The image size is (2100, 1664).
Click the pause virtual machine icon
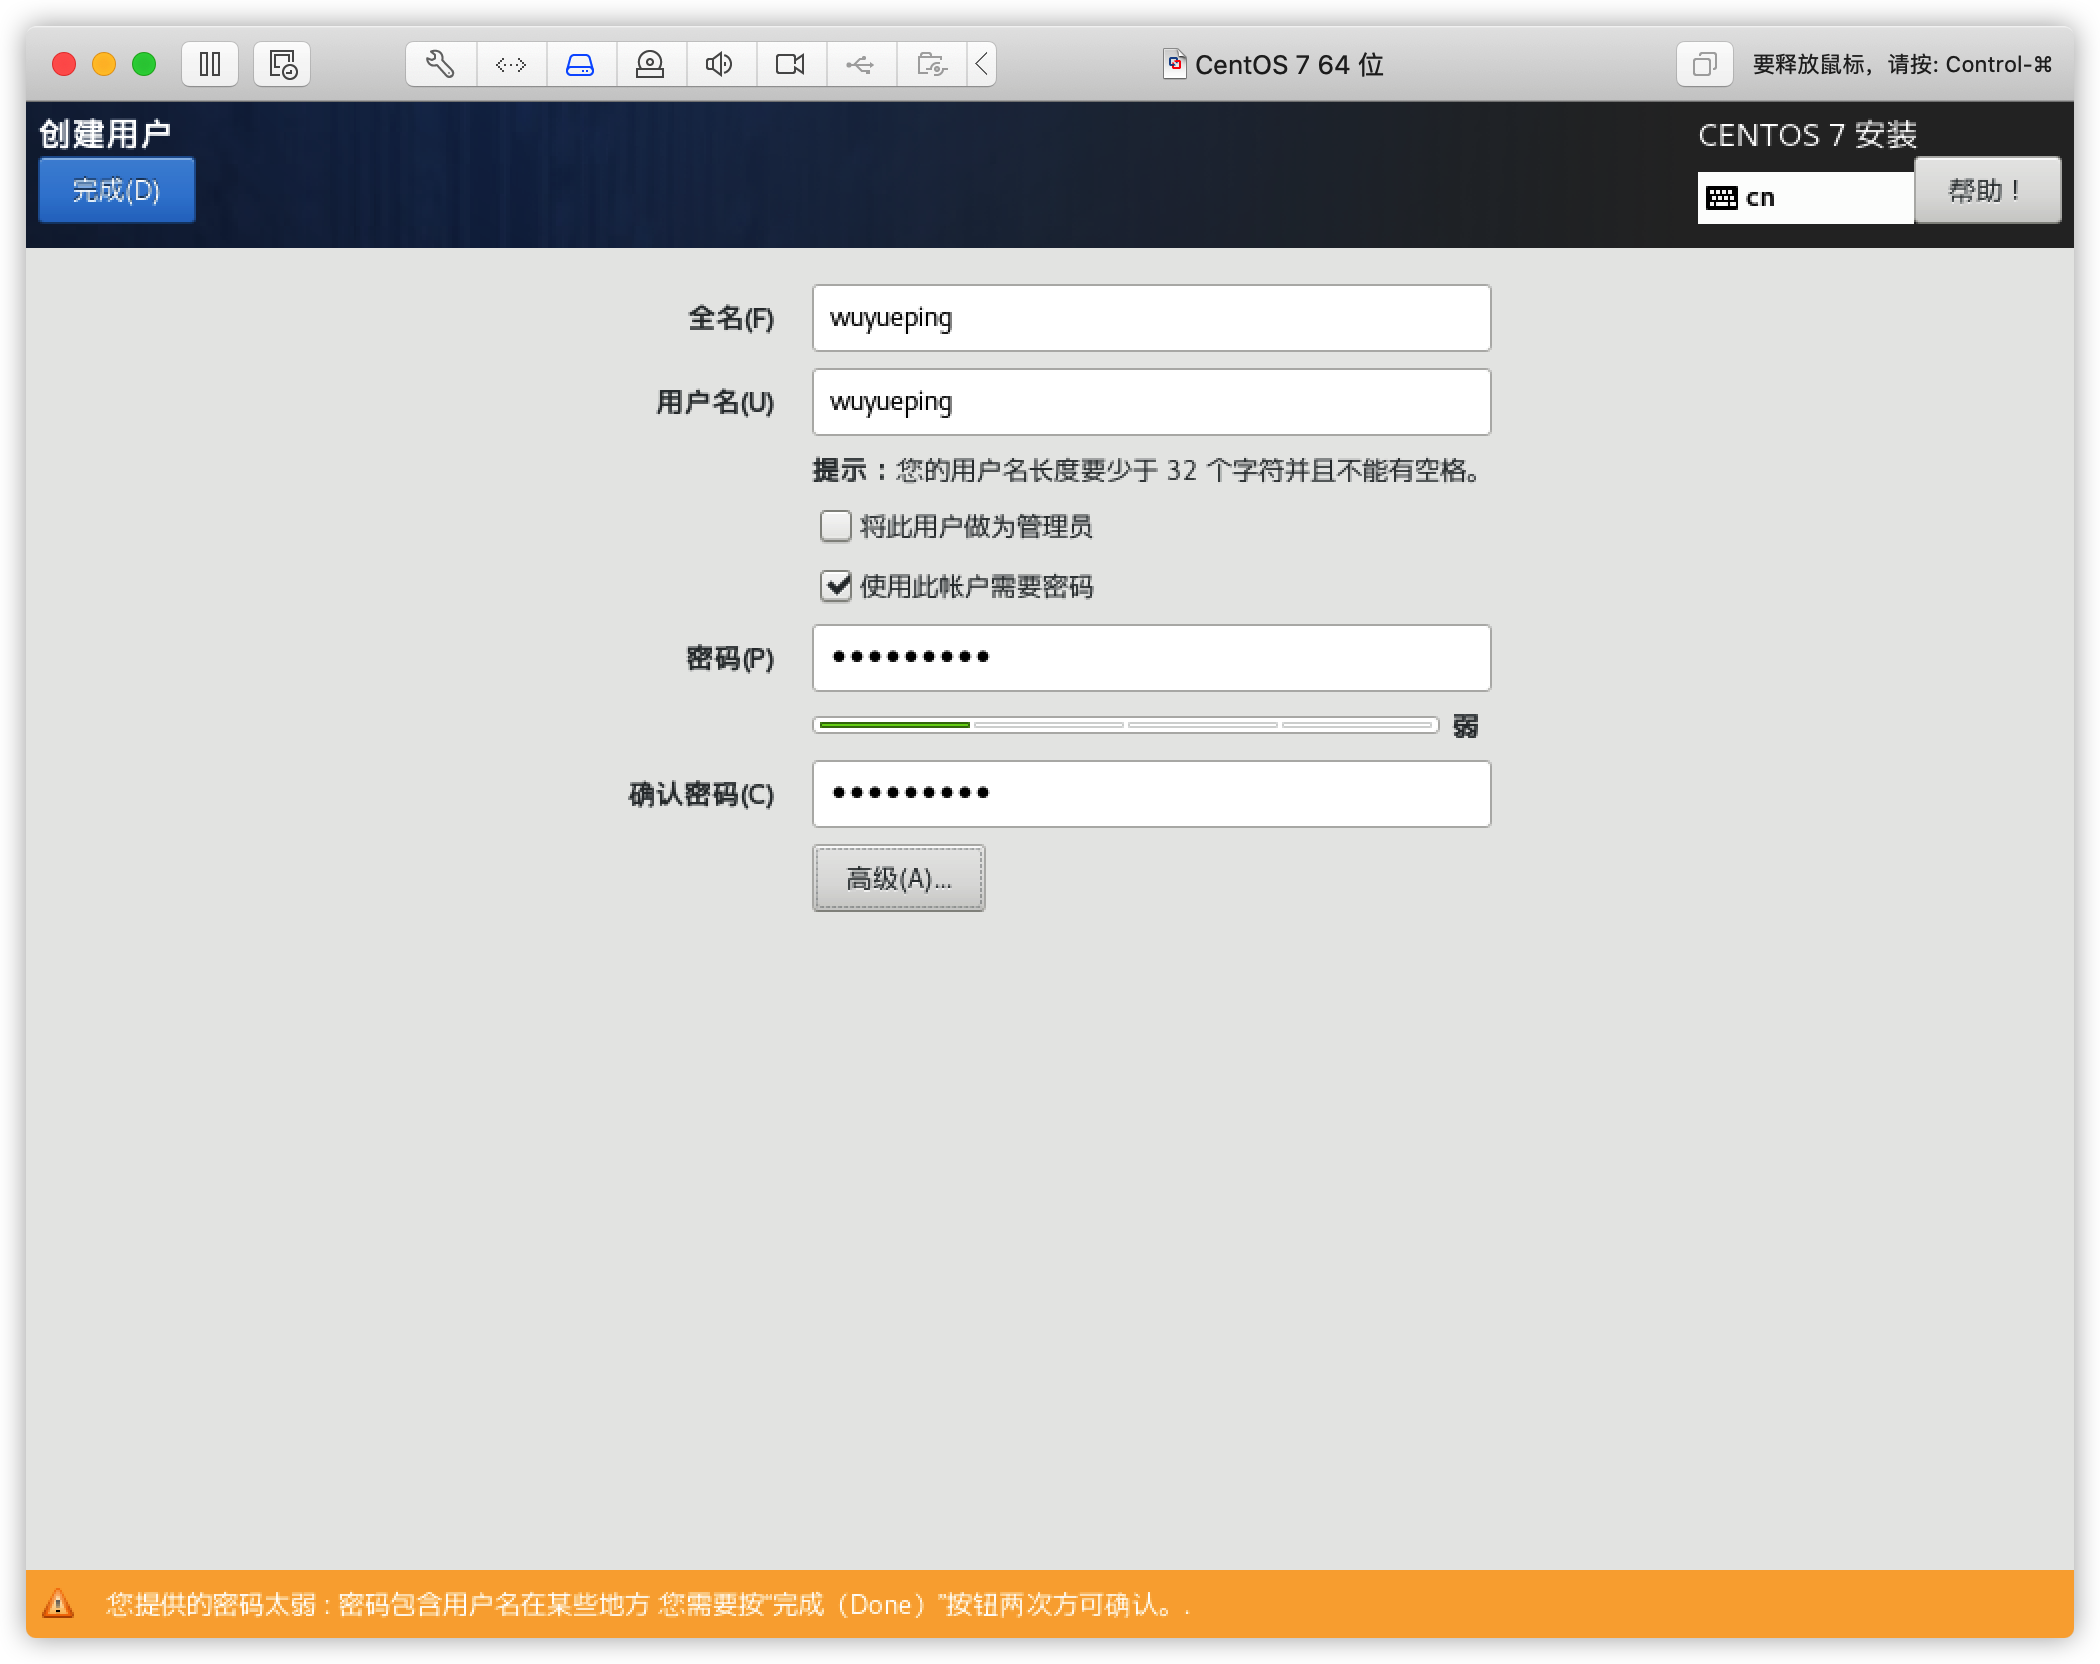coord(210,65)
